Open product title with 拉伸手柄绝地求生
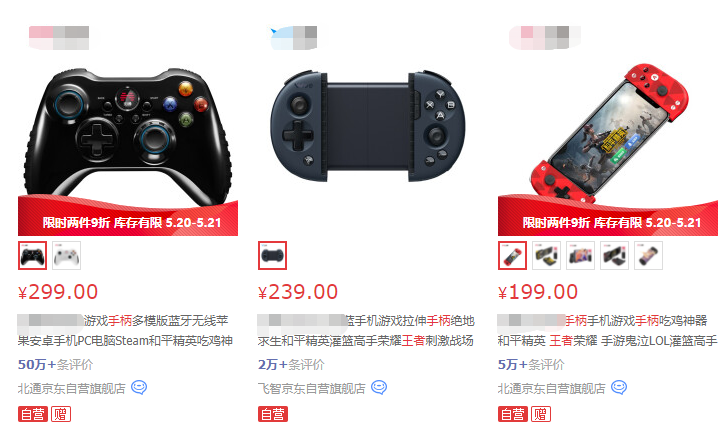 (x=366, y=331)
